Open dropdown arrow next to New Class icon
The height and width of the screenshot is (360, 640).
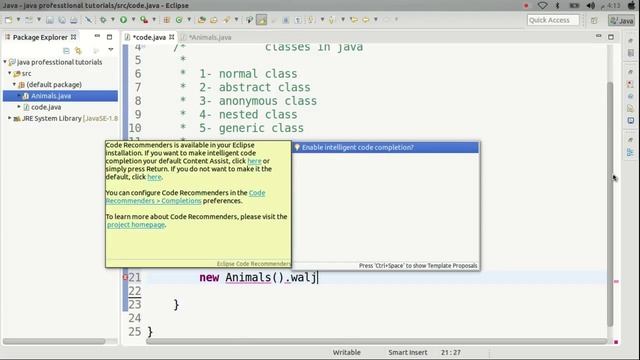pyautogui.click(x=189, y=20)
